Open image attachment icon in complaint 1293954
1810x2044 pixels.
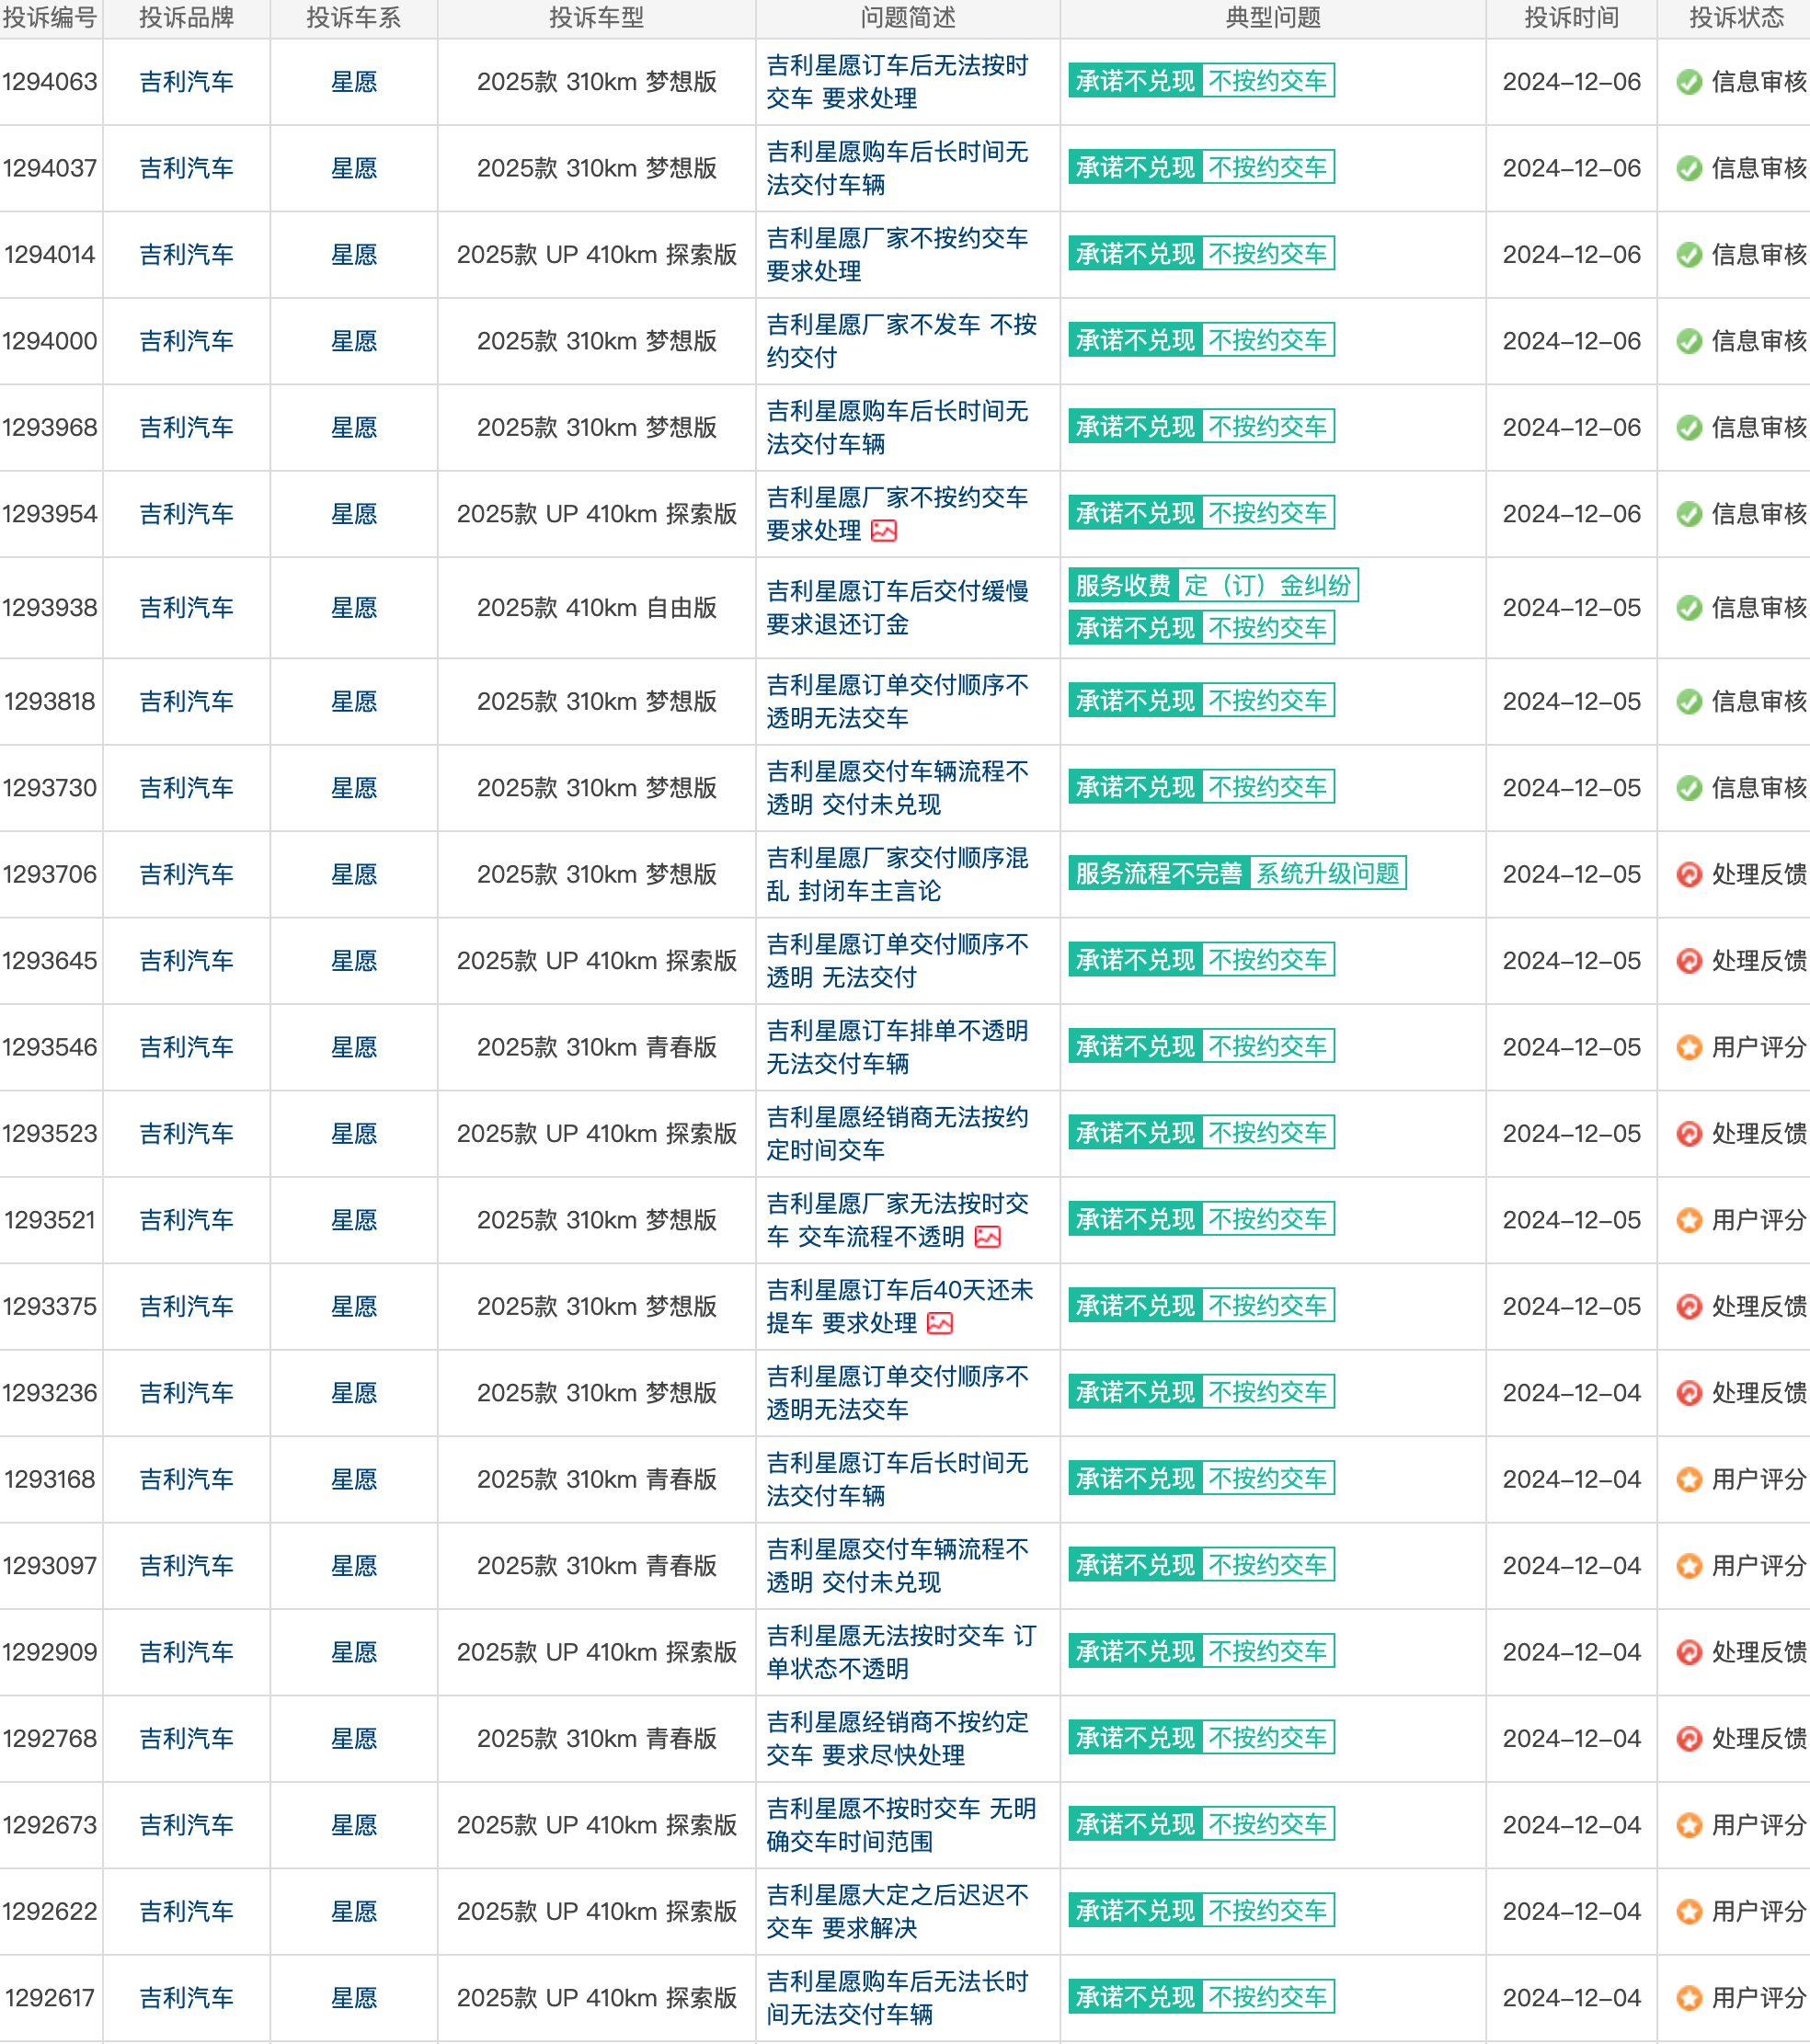pyautogui.click(x=884, y=531)
